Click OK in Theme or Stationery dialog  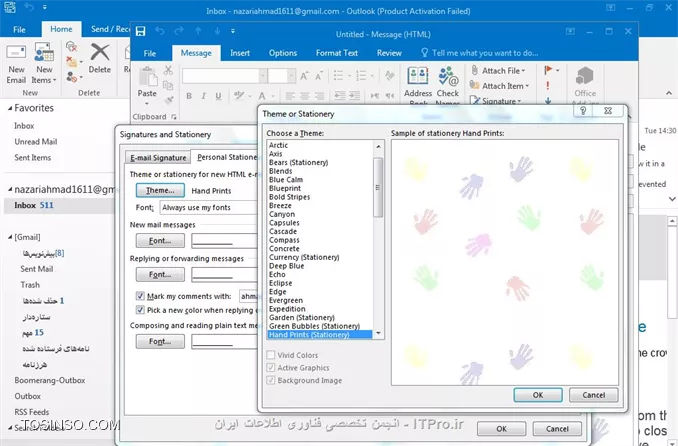point(538,395)
